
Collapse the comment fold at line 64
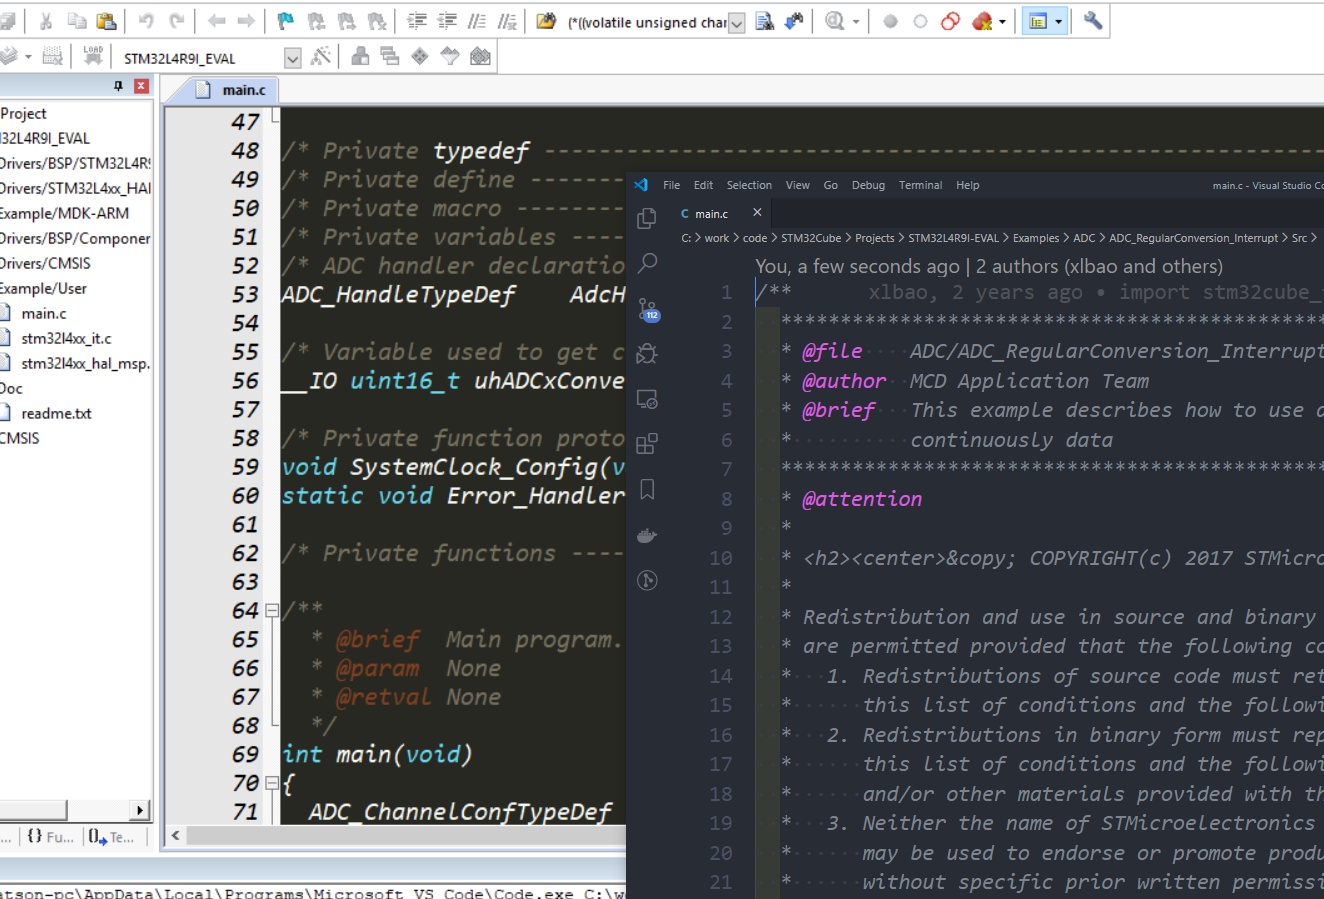[271, 609]
